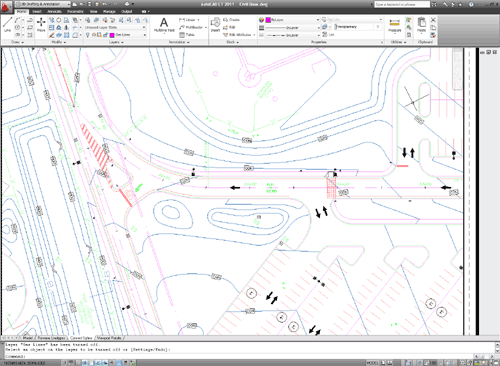500x366 pixels.
Task: Select the Line drawing tool
Action: (x=7, y=24)
